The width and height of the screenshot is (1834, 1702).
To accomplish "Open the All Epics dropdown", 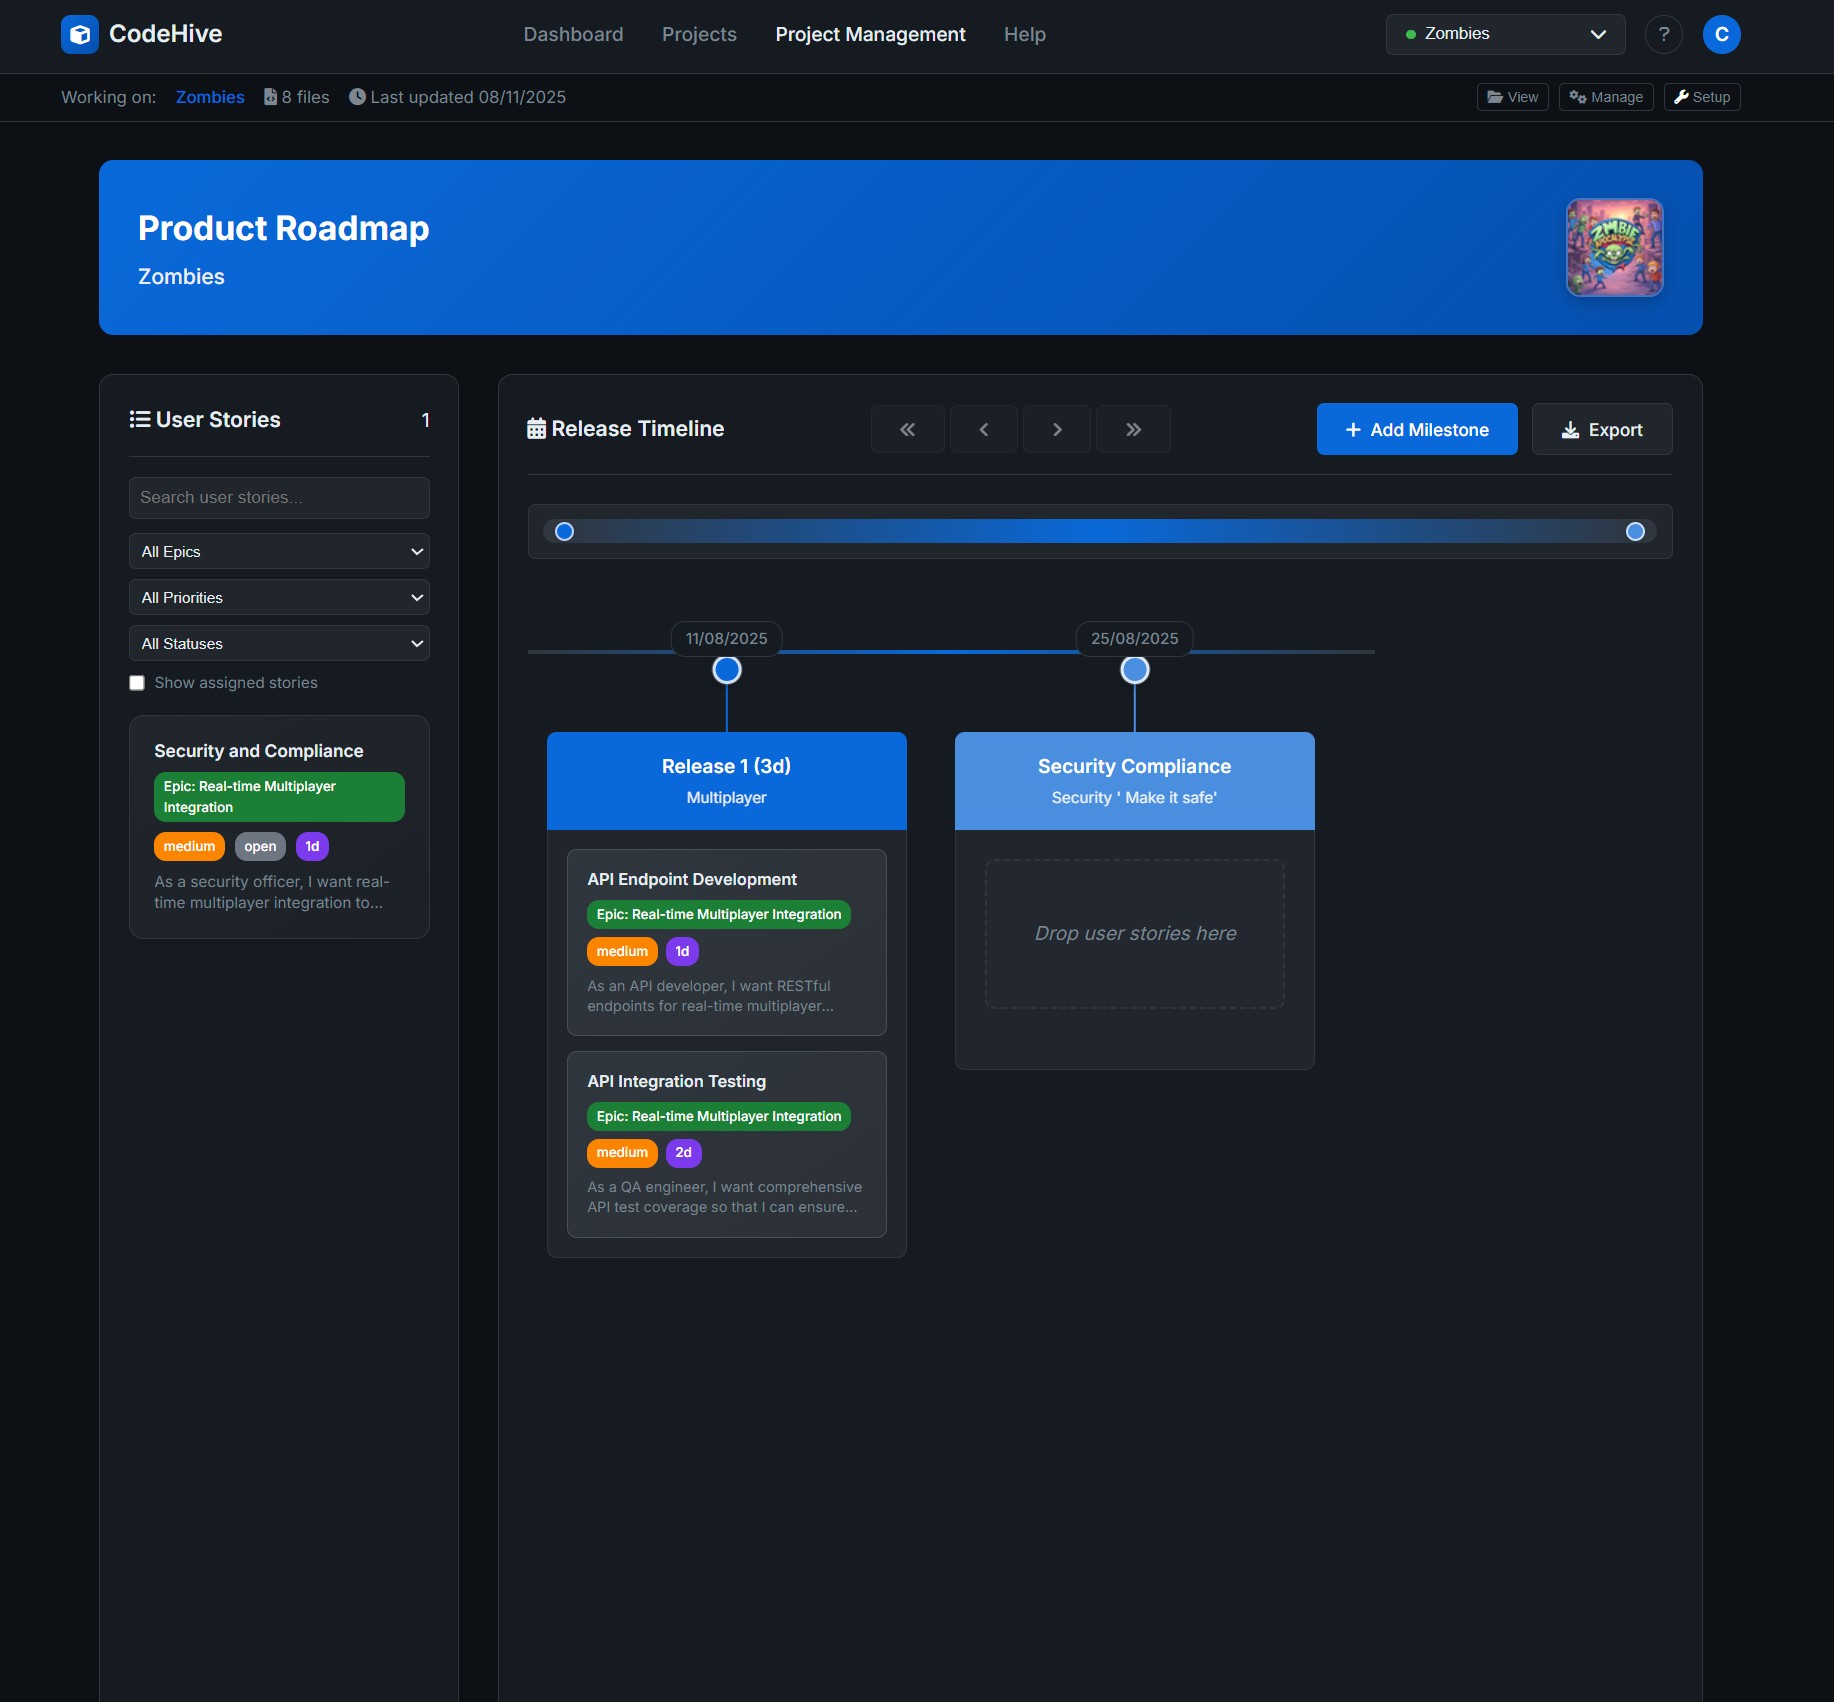I will pyautogui.click(x=279, y=551).
